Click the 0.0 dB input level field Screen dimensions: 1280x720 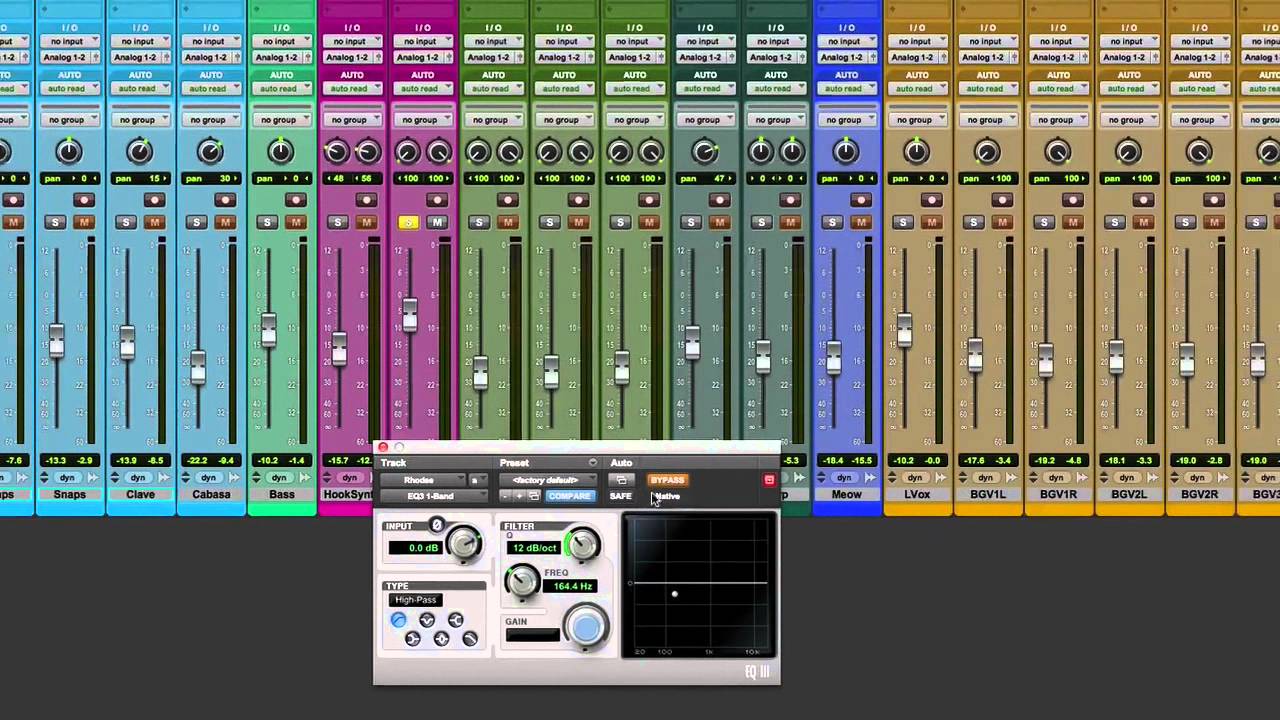click(416, 548)
